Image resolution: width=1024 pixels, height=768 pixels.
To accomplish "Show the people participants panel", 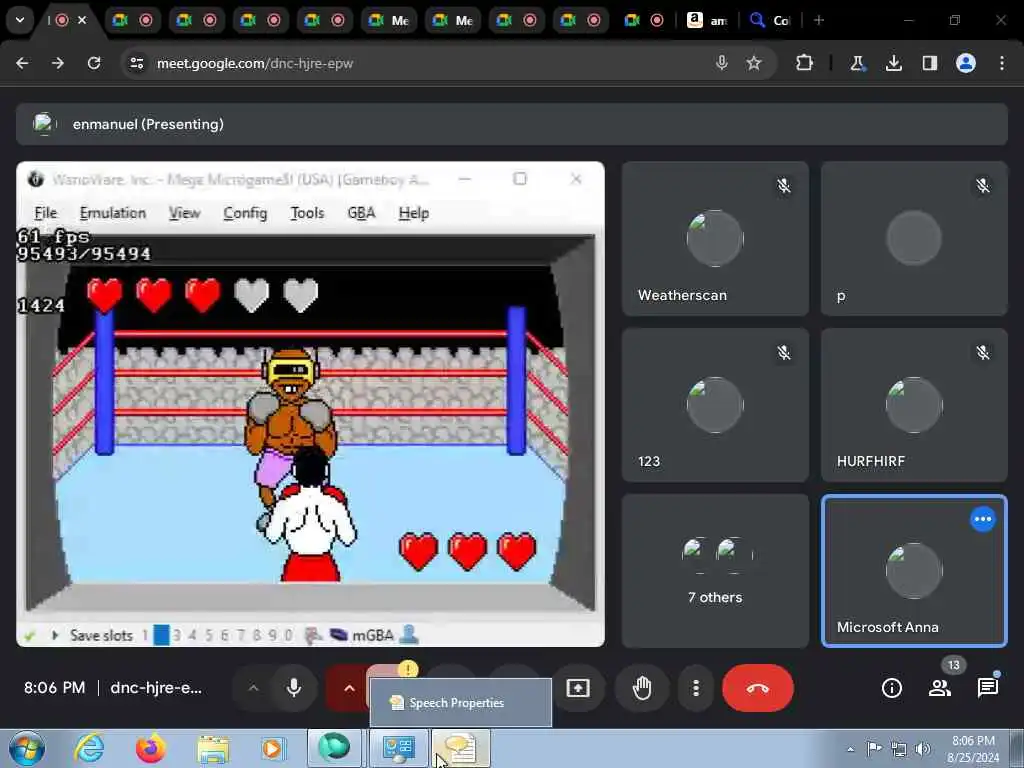I will 940,688.
